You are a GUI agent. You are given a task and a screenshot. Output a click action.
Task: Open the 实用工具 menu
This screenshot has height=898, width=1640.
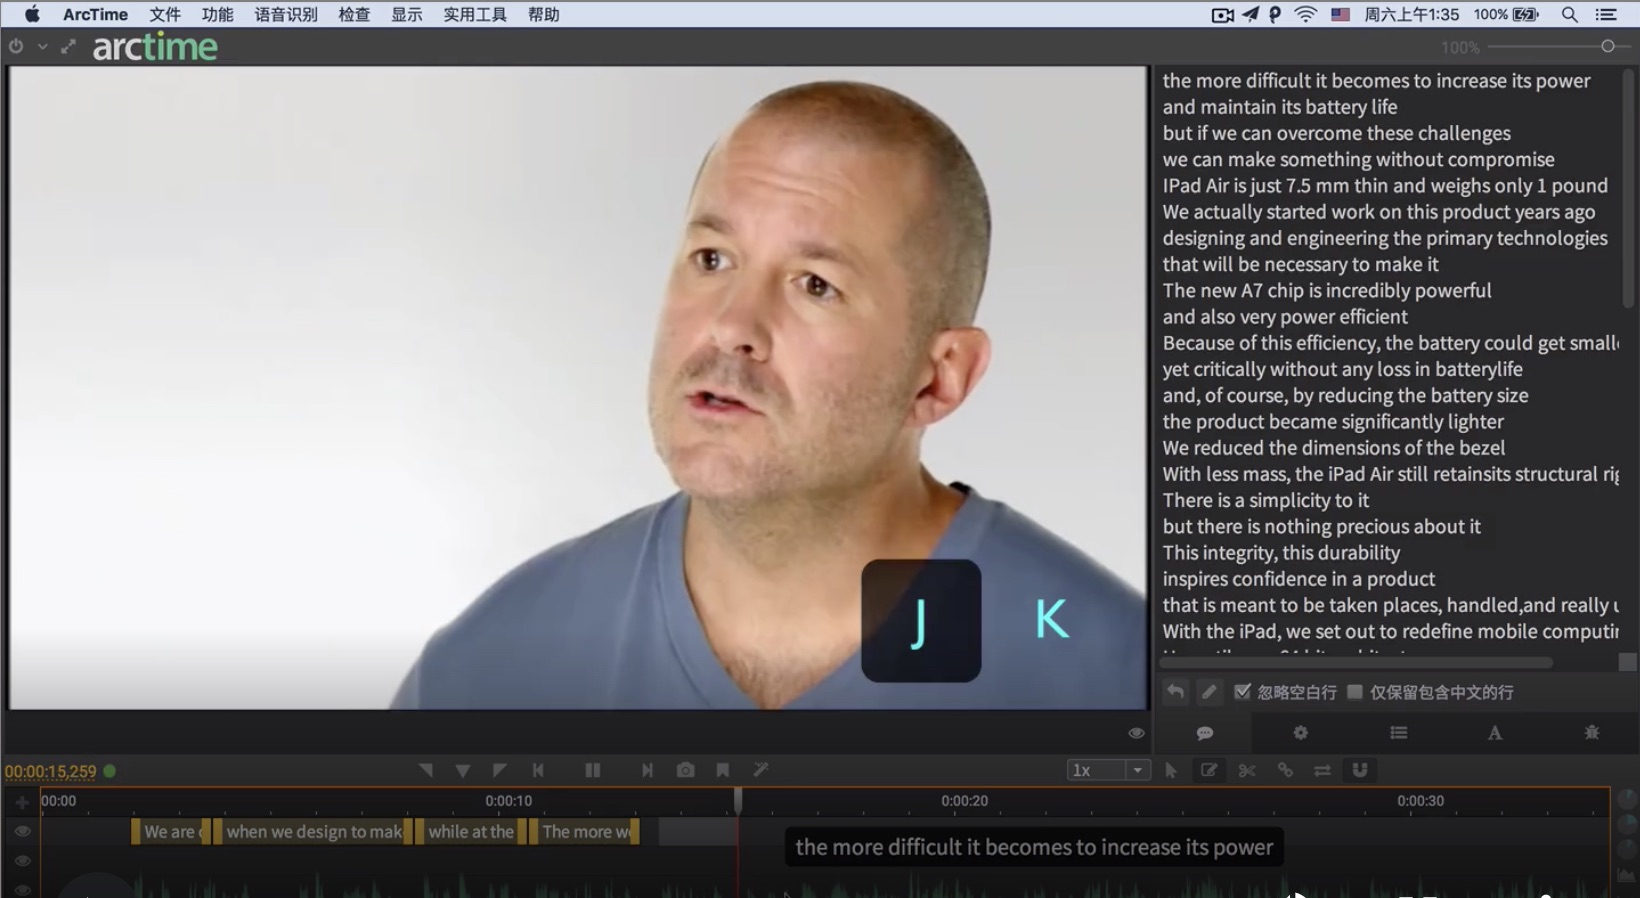pos(475,15)
